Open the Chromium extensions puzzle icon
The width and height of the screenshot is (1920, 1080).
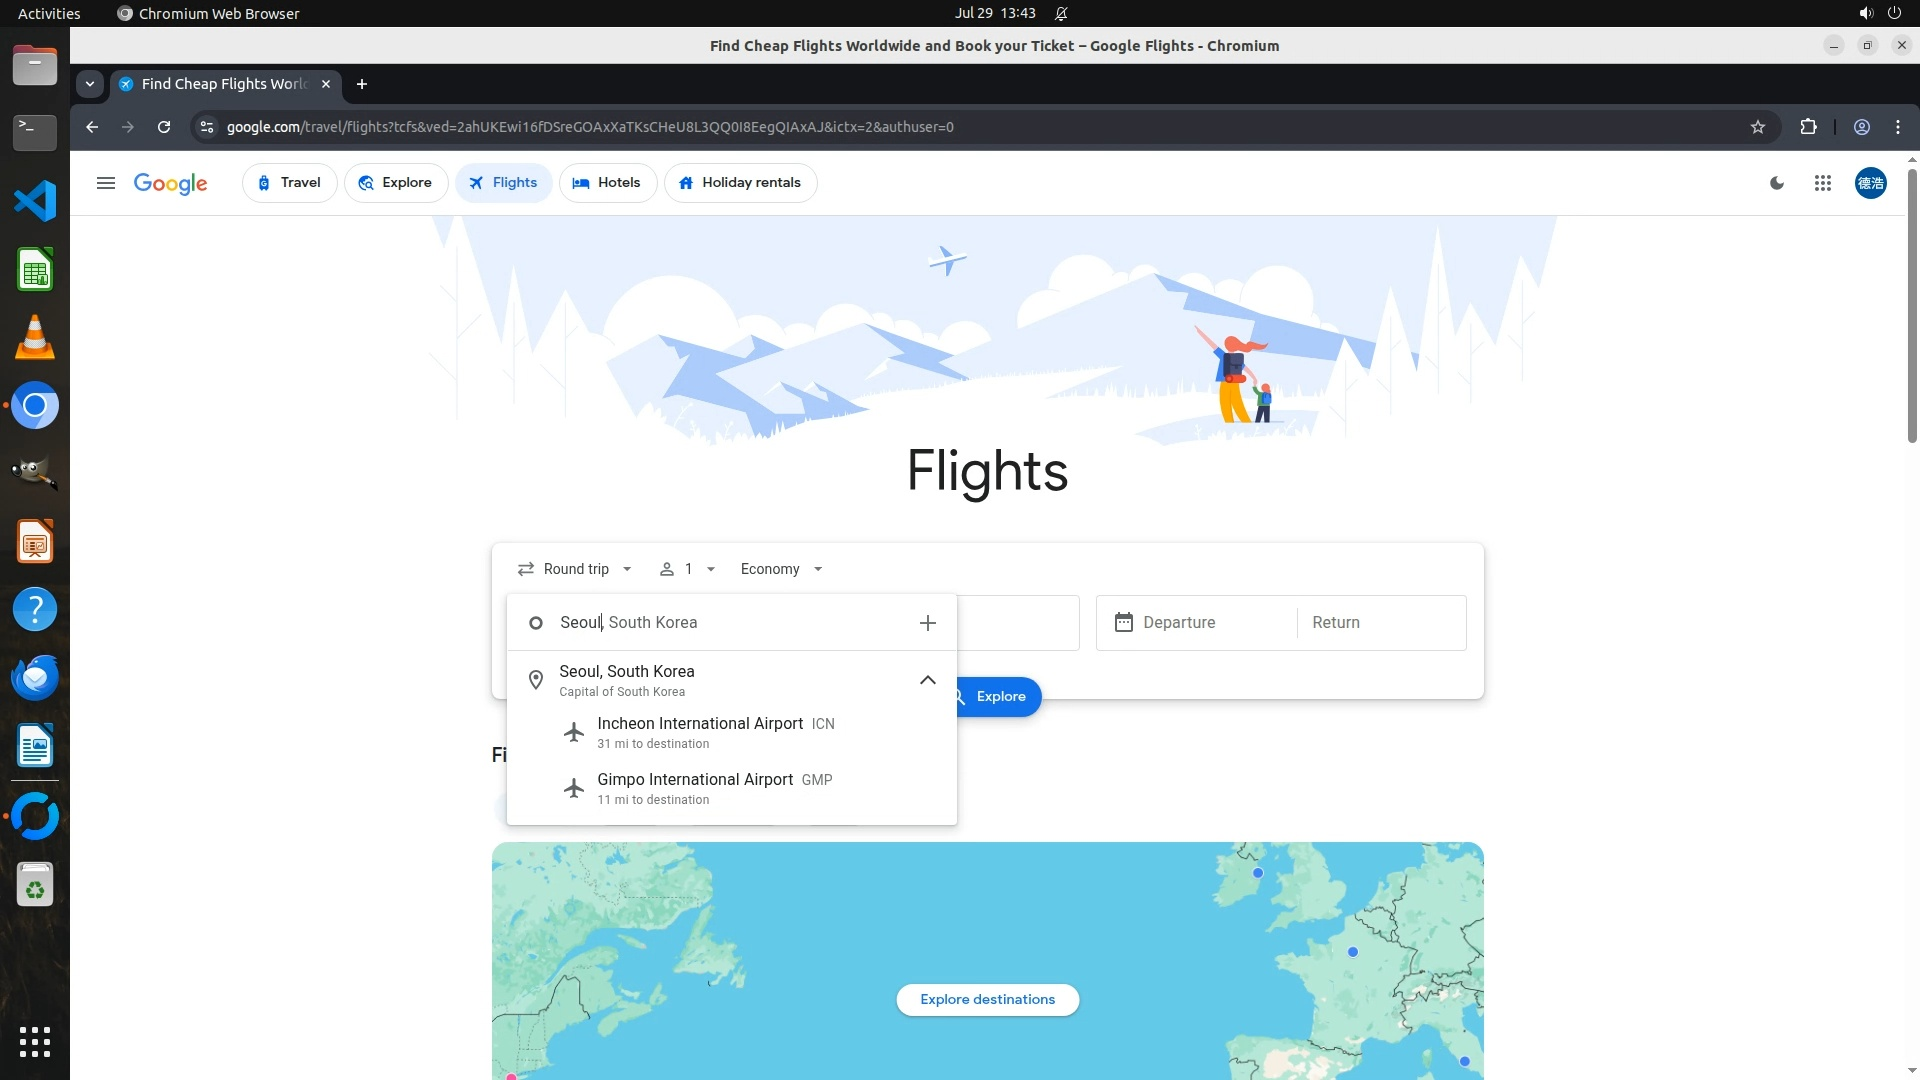(x=1808, y=127)
